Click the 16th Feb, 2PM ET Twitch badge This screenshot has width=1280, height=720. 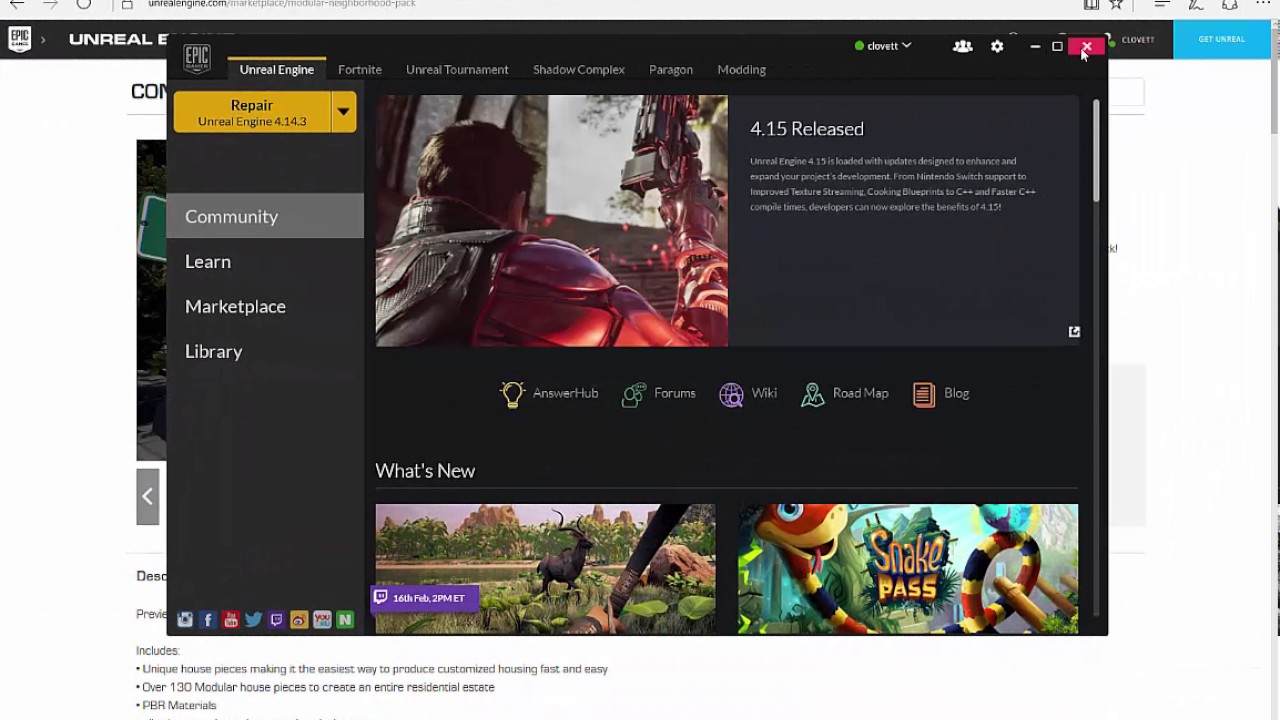(425, 598)
